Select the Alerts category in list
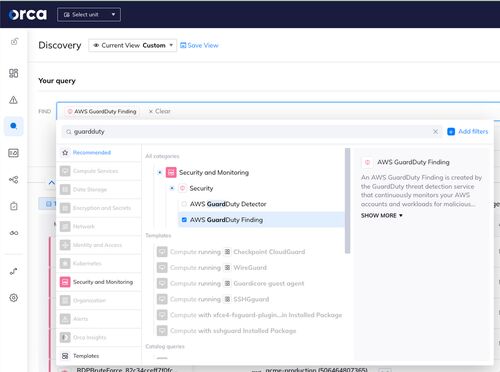500x372 pixels. [x=99, y=319]
